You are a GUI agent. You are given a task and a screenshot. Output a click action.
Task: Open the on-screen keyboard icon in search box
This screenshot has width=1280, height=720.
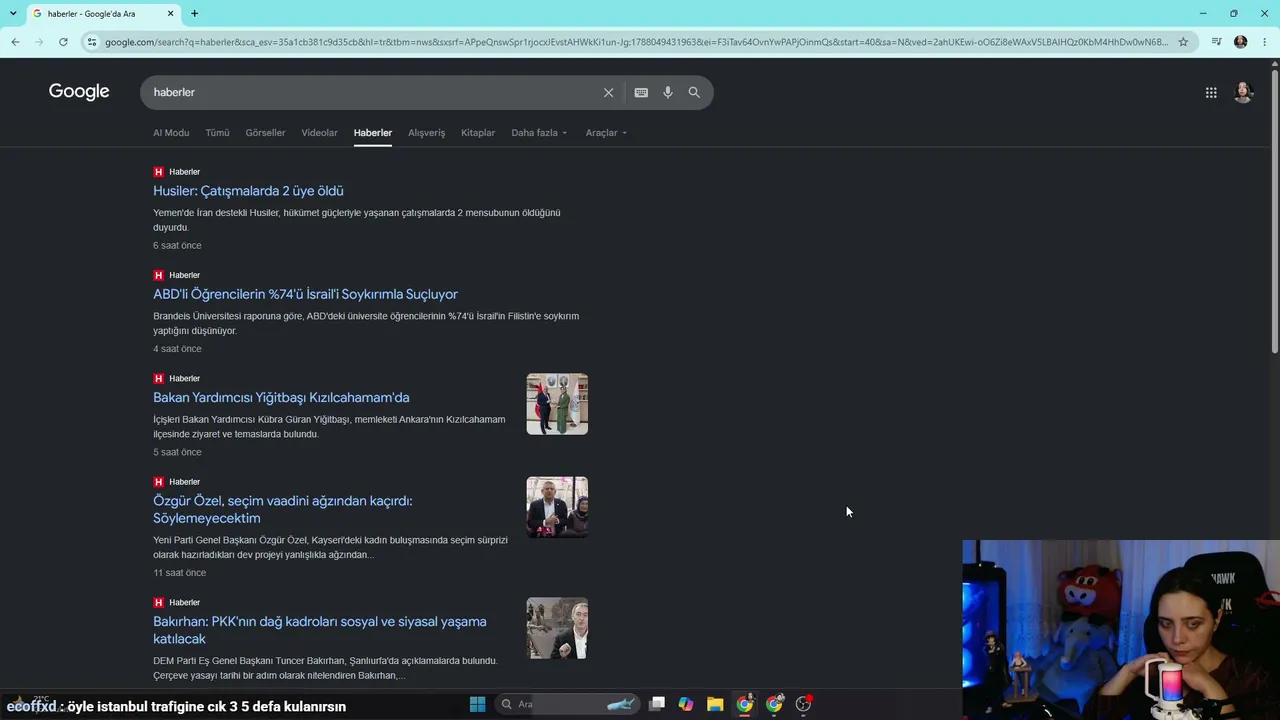641,92
